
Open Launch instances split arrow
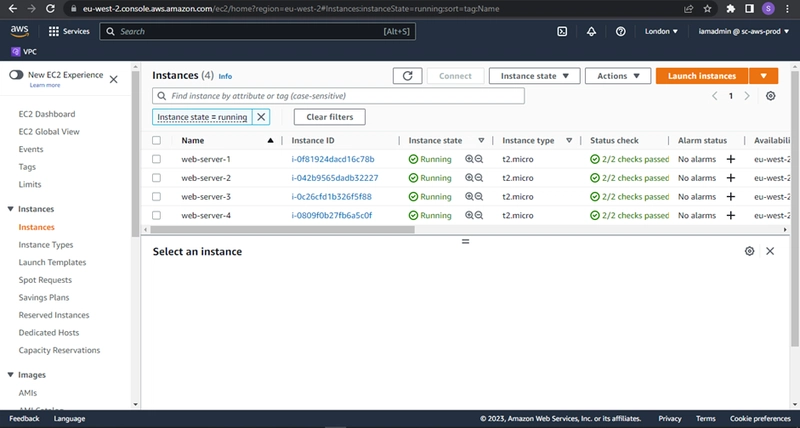pyautogui.click(x=763, y=76)
